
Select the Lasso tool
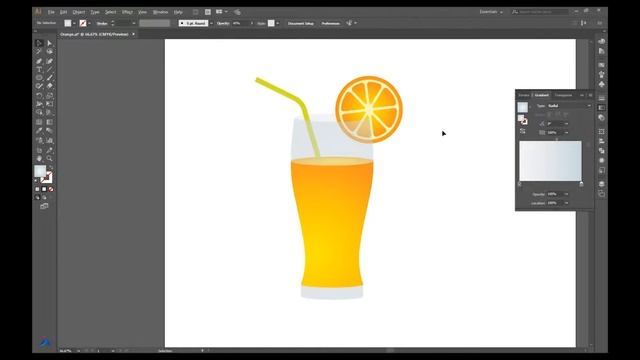point(49,52)
